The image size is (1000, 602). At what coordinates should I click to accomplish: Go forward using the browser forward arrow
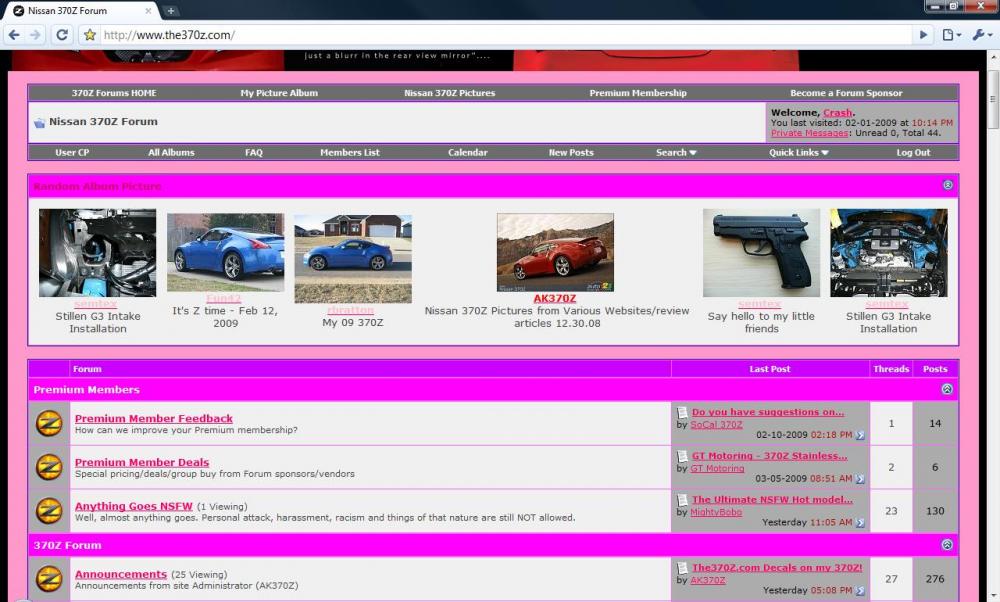point(35,34)
